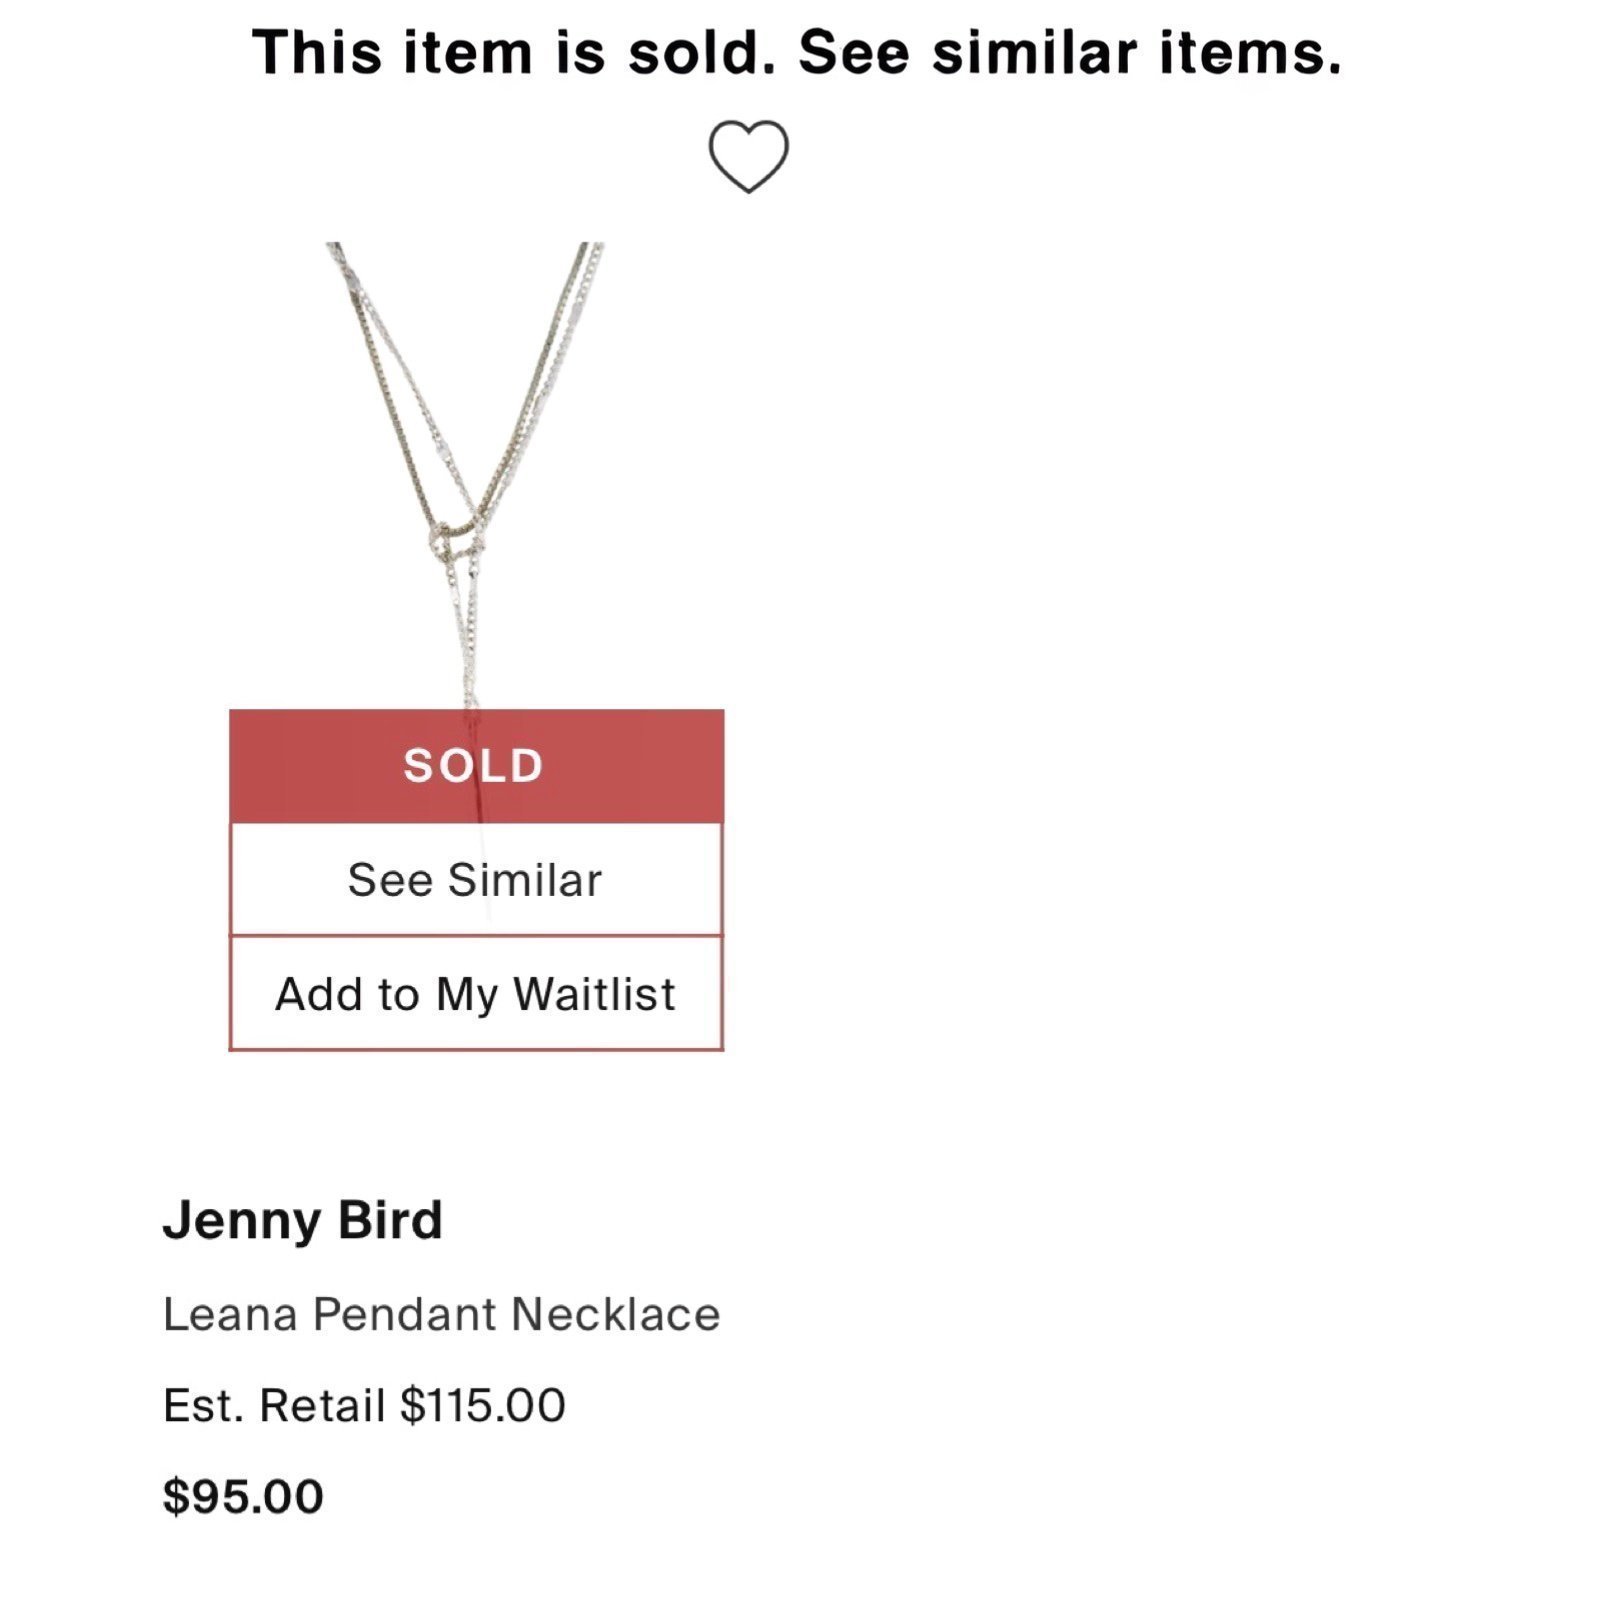
Task: View similar items via See Similar
Action: coord(476,880)
